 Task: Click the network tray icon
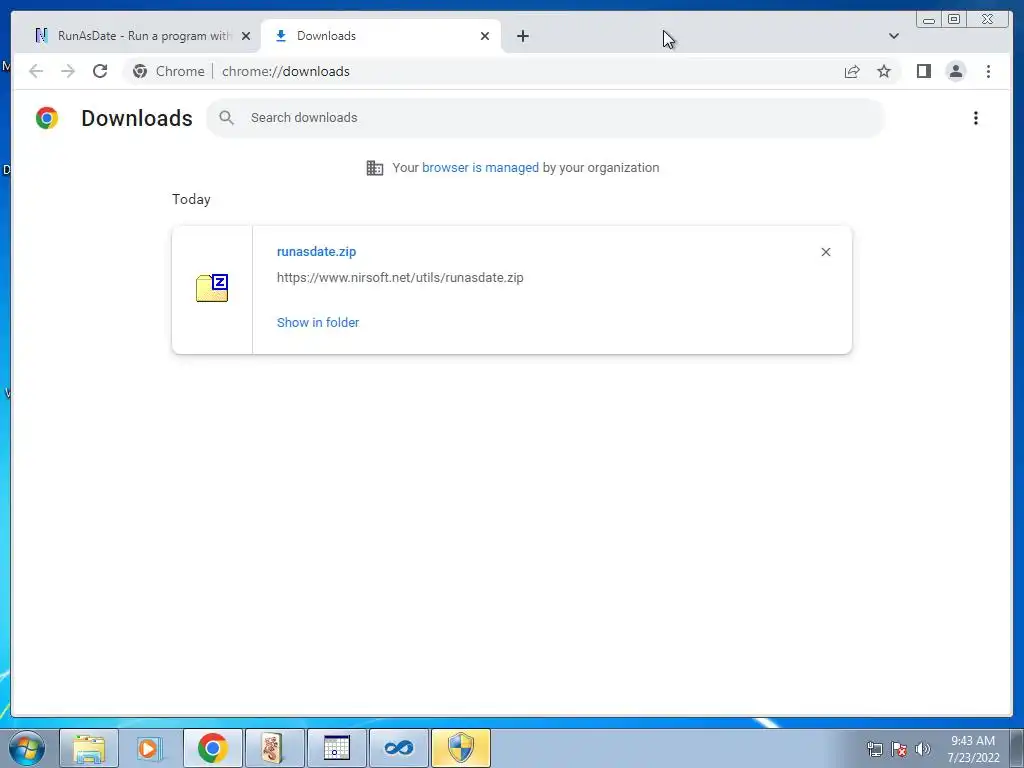click(x=874, y=749)
